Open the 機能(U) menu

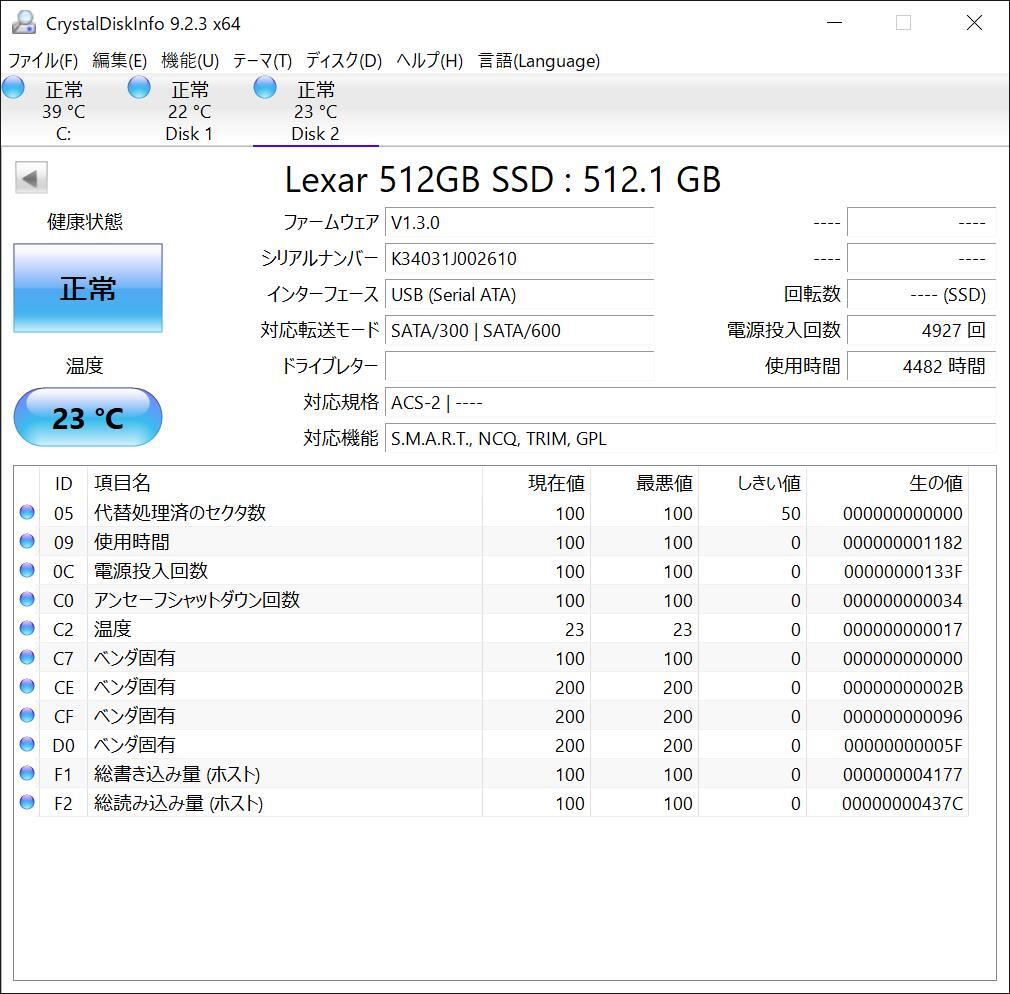190,61
